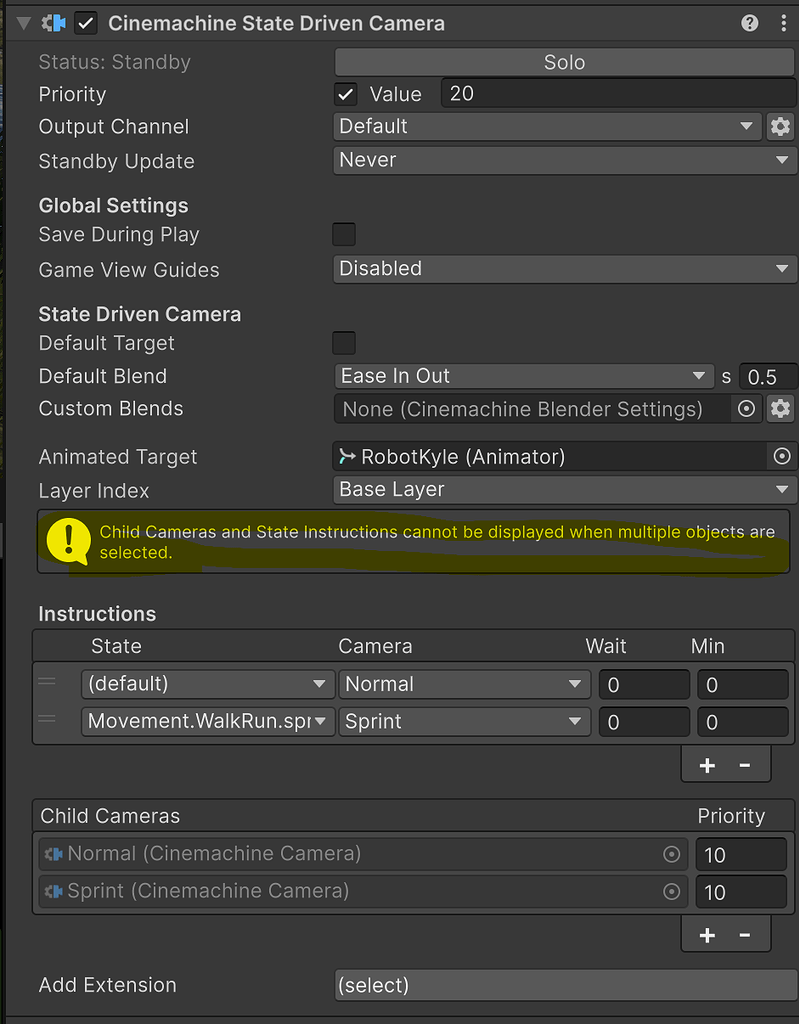This screenshot has width=799, height=1024.
Task: Click the Custom Blends settings gear icon
Action: pos(780,408)
